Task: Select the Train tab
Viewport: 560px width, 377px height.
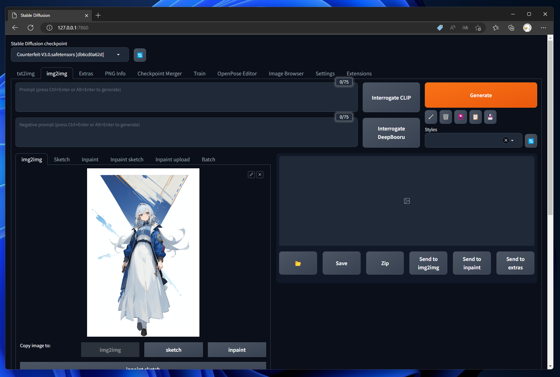Action: pyautogui.click(x=200, y=74)
